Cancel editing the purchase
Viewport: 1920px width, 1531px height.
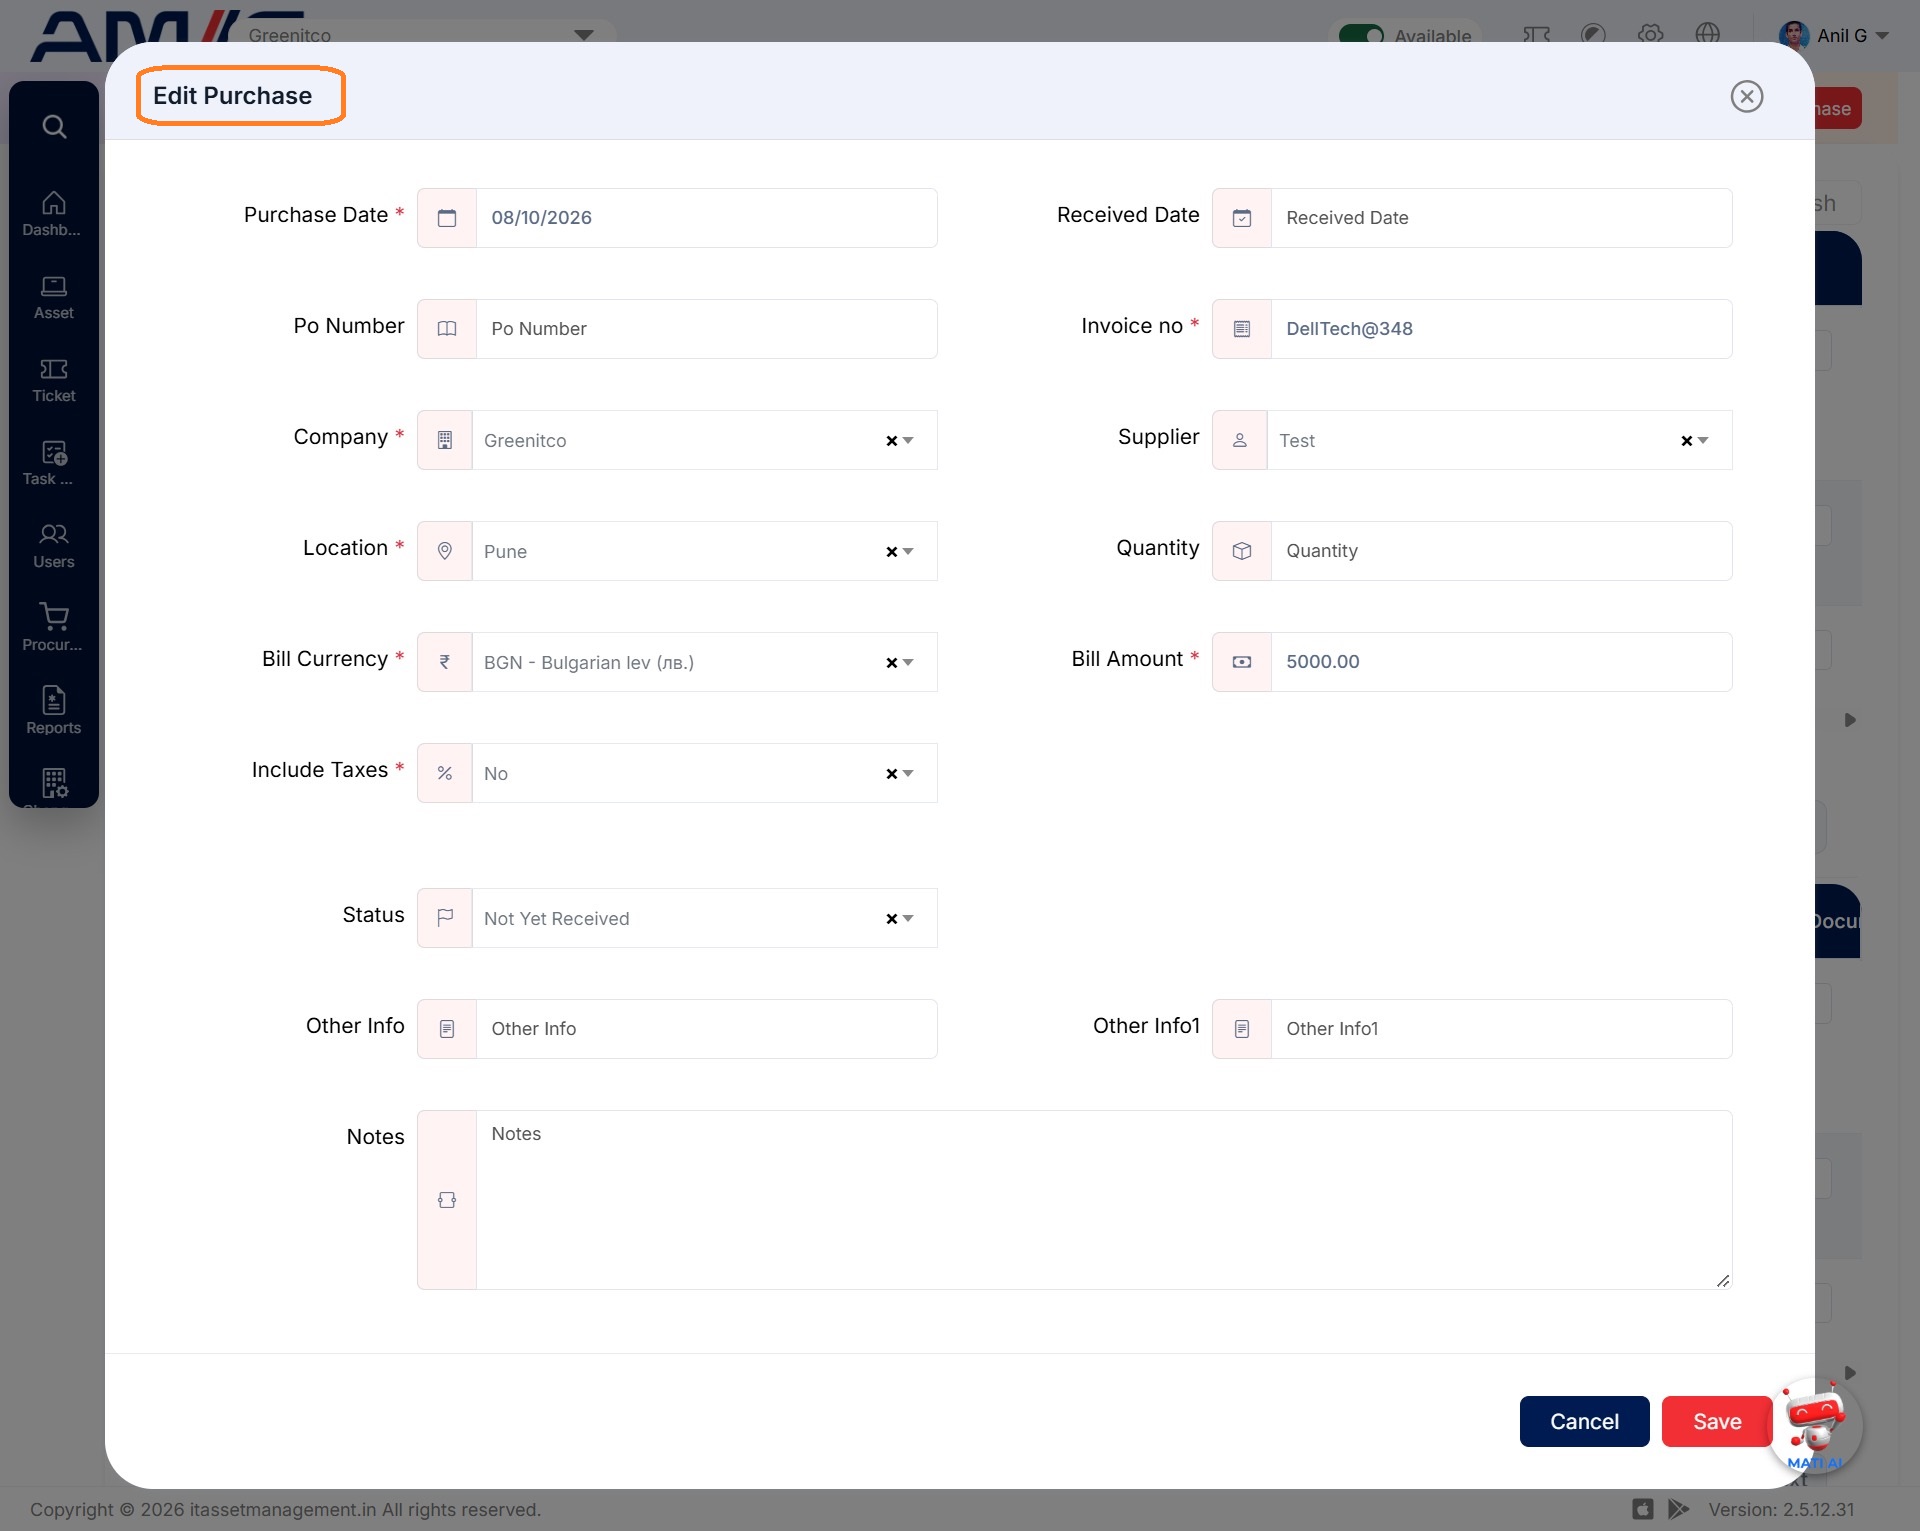click(1584, 1421)
